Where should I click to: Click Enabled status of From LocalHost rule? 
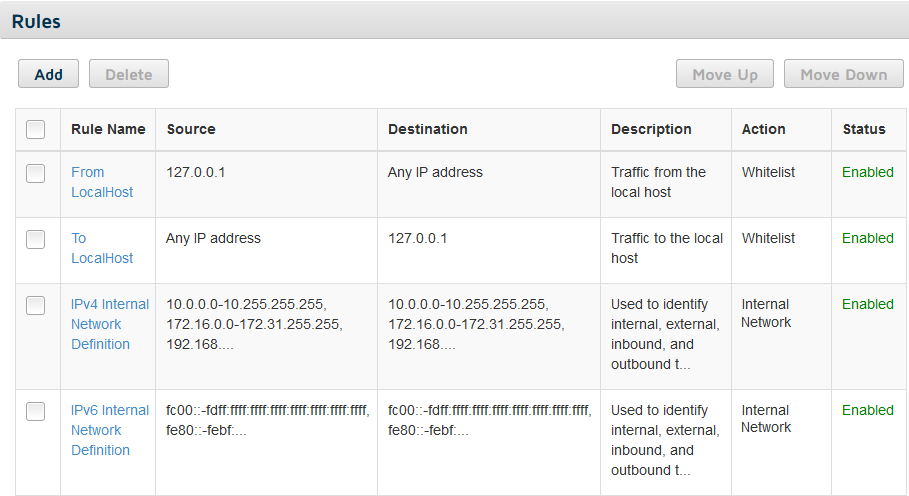867,172
